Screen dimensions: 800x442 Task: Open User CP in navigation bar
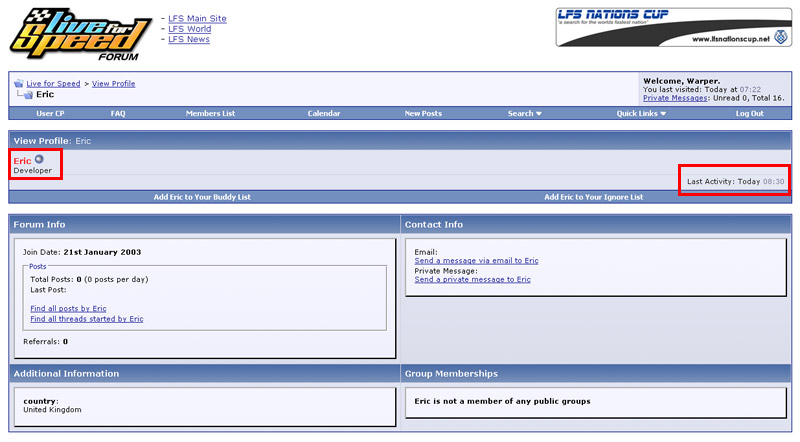50,113
